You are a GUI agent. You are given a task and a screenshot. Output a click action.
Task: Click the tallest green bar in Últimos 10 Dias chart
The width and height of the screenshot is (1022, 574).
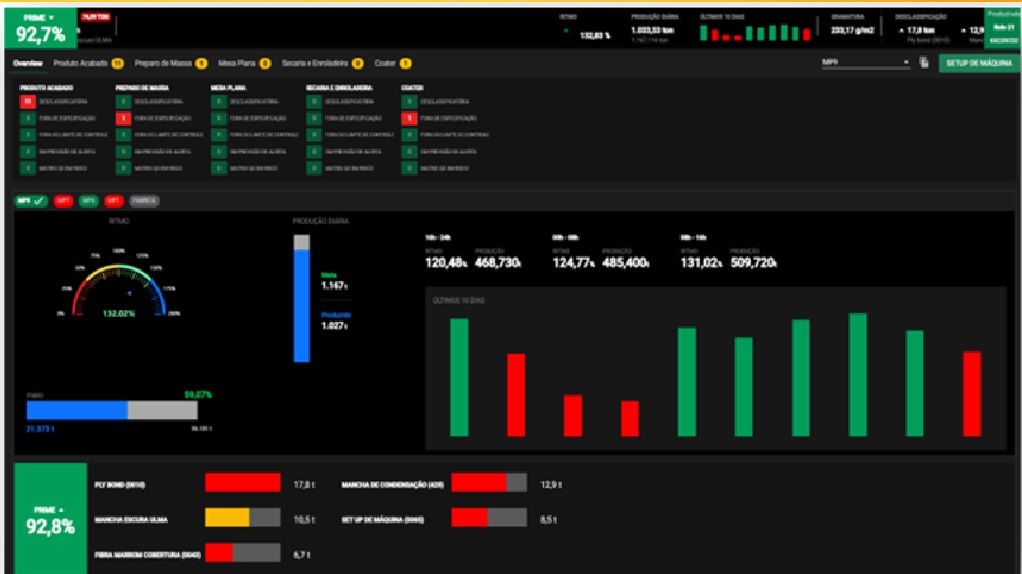[x=858, y=375]
